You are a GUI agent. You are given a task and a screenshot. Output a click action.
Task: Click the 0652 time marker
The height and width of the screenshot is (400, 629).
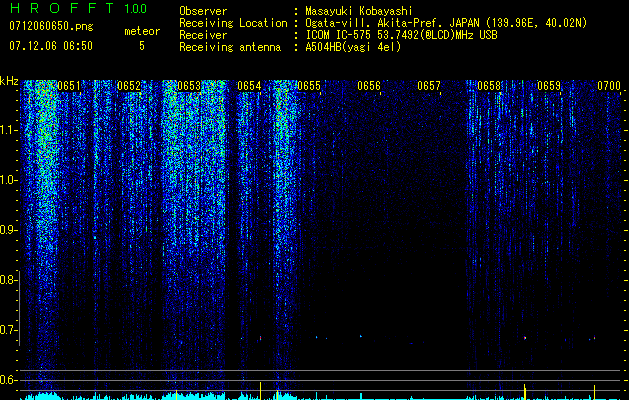tap(129, 86)
